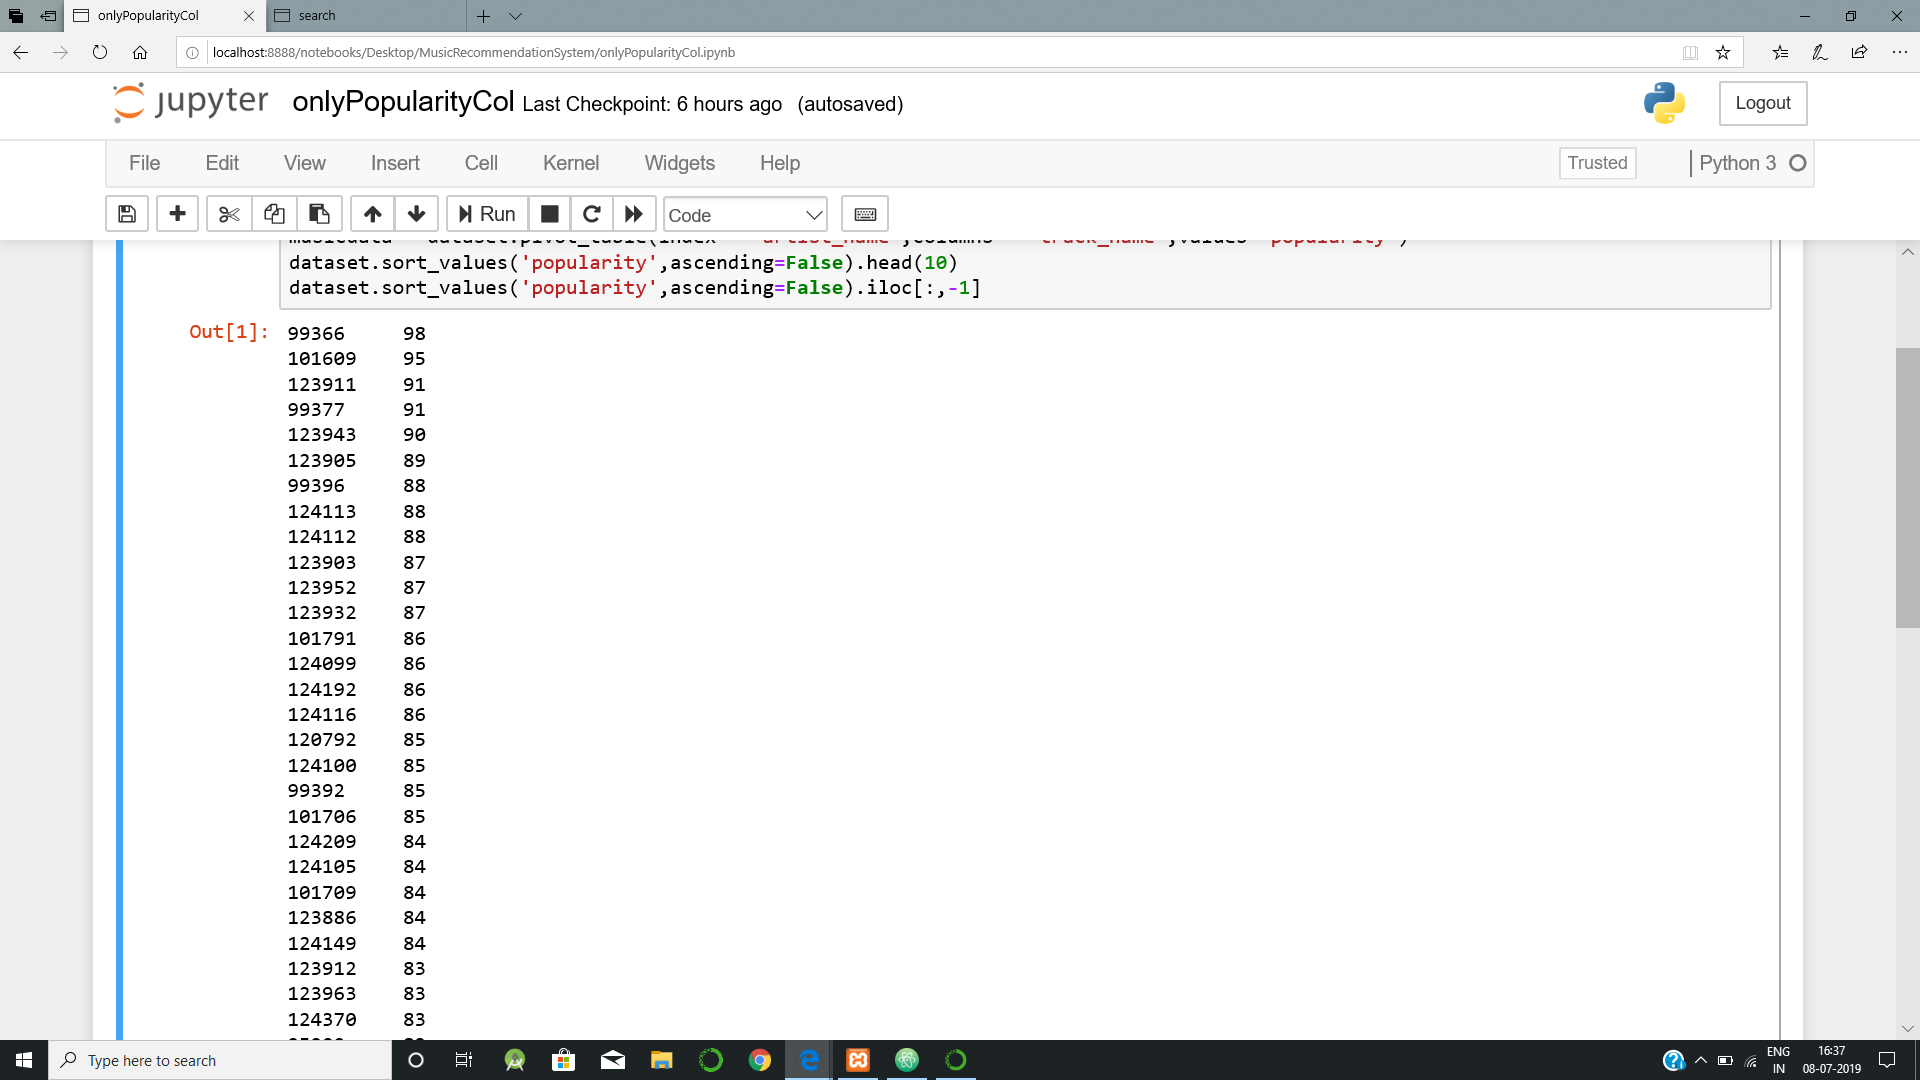Toggle reading view icon
Screen dimensions: 1920x1080
[x=1690, y=52]
